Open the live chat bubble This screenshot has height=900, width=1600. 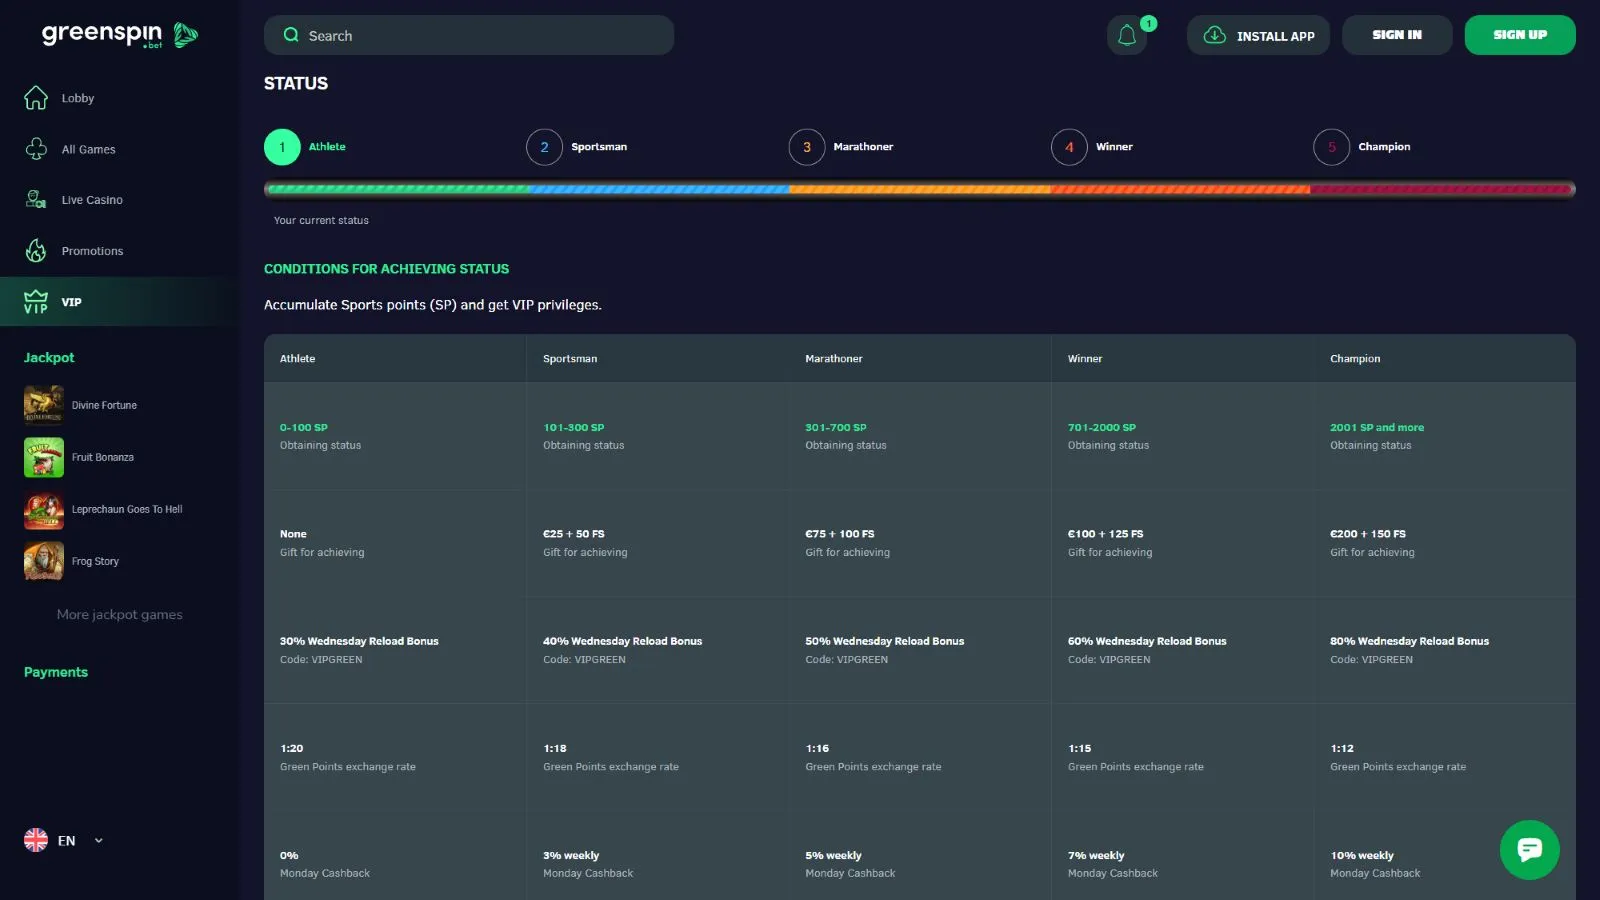click(x=1529, y=850)
